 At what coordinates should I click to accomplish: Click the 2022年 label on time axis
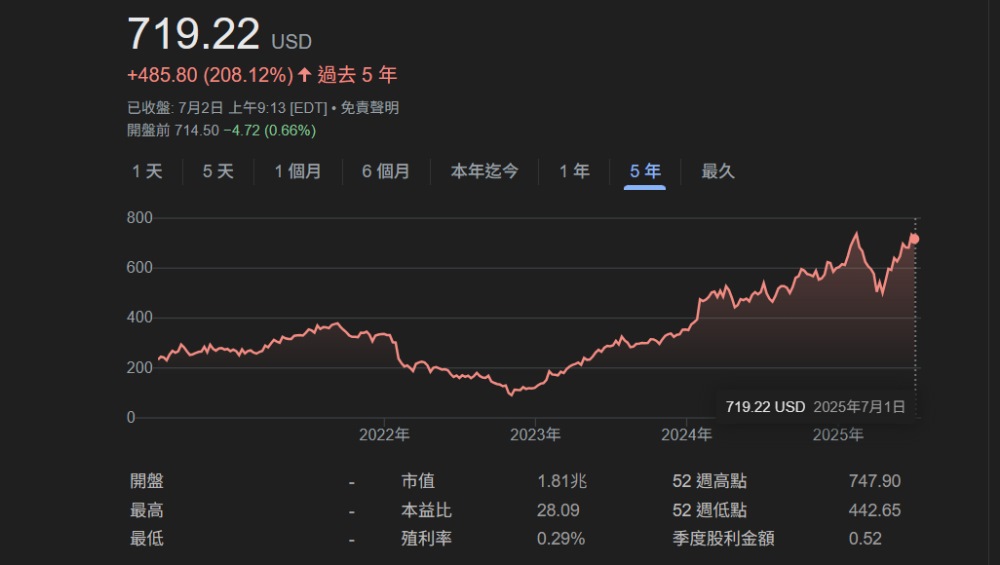pos(384,435)
